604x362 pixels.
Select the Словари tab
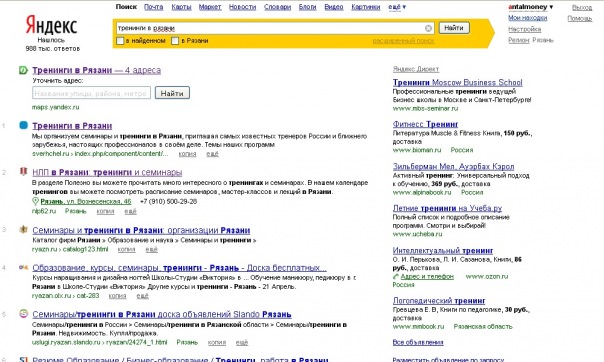pyautogui.click(x=277, y=7)
